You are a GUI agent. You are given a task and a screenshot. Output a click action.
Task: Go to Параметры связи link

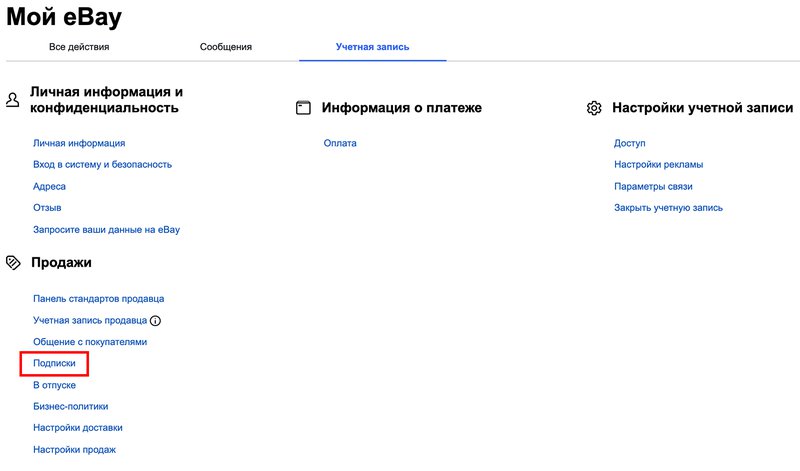click(x=653, y=187)
